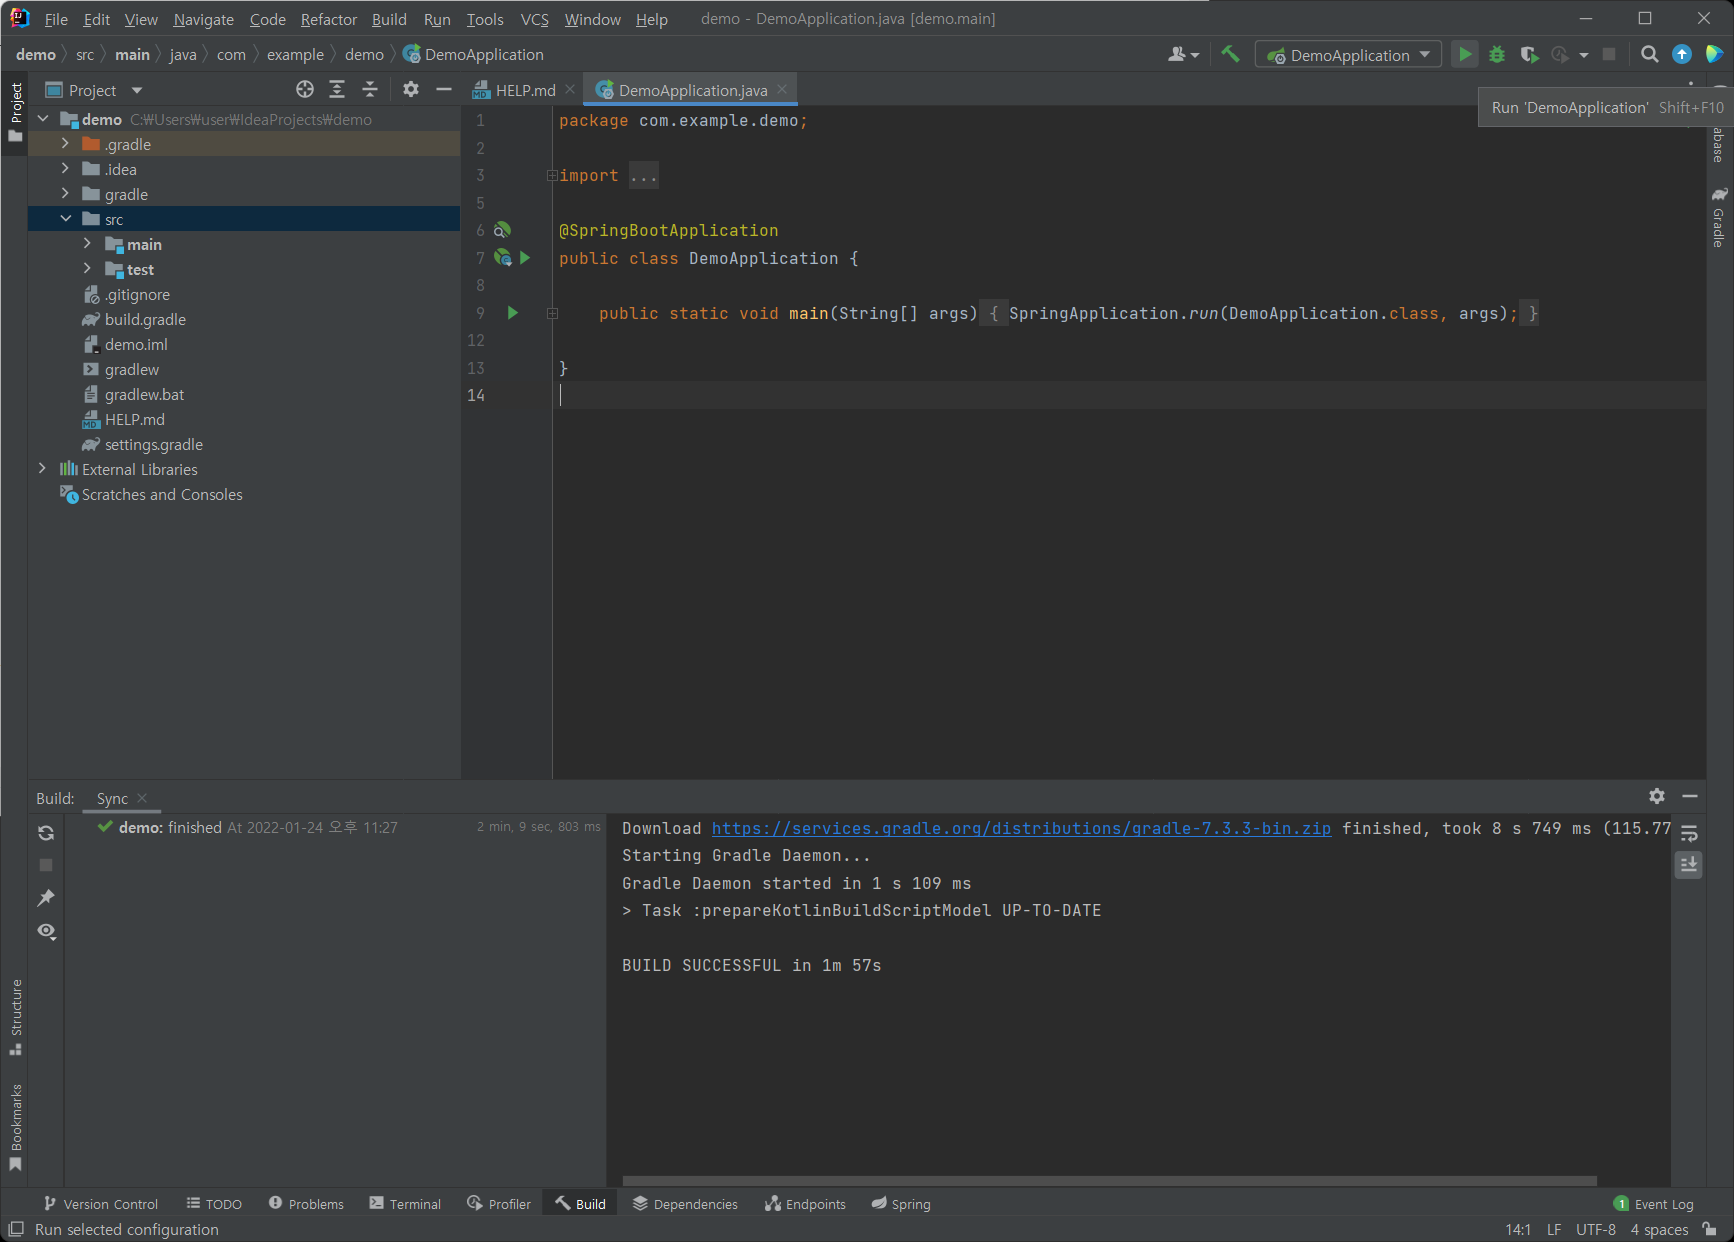The image size is (1734, 1242).
Task: Click Spring bean gutter icon on line 6
Action: [502, 230]
